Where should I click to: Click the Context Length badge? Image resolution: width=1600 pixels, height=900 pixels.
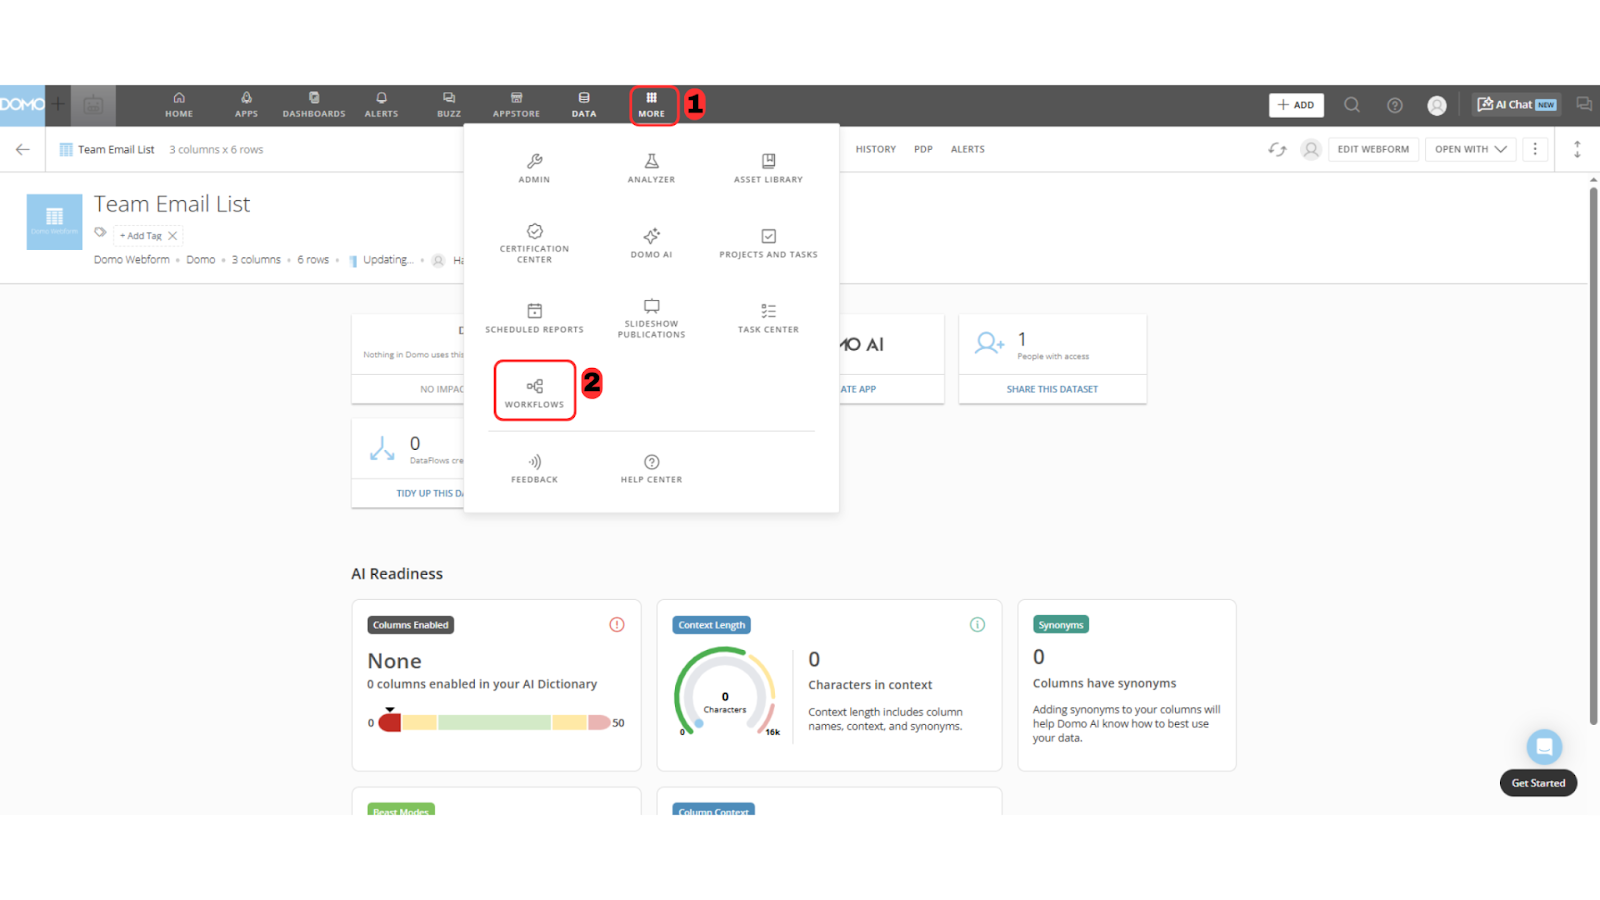(711, 625)
